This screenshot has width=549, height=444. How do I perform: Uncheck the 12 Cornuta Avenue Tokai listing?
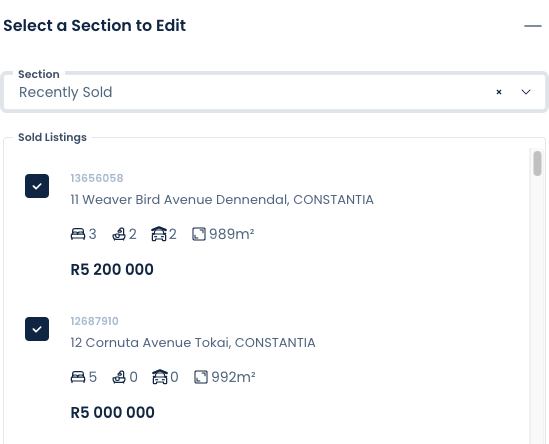point(37,329)
